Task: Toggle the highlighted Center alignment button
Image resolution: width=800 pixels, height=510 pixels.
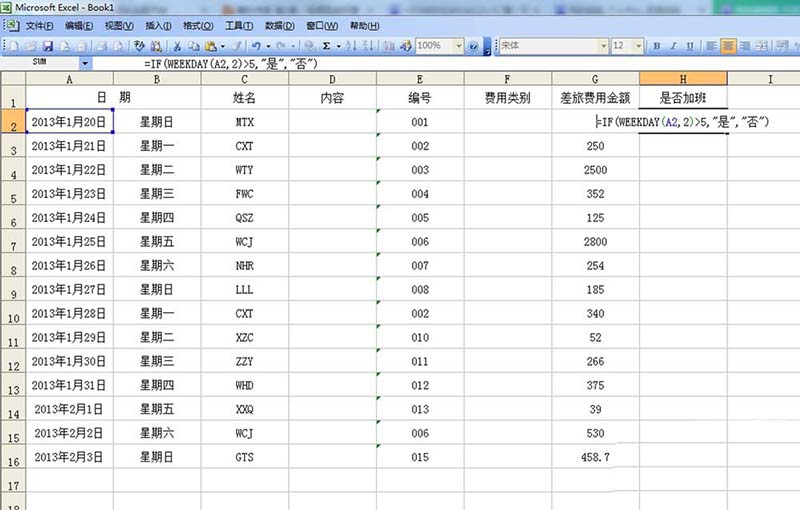Action: 728,46
